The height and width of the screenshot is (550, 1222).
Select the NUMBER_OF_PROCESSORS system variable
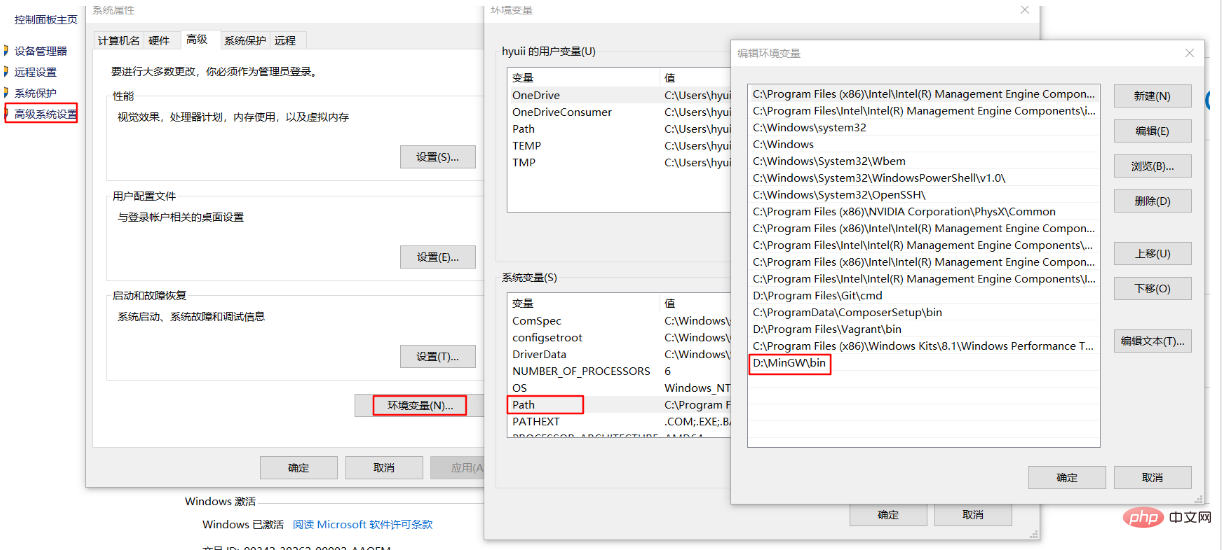click(x=620, y=371)
